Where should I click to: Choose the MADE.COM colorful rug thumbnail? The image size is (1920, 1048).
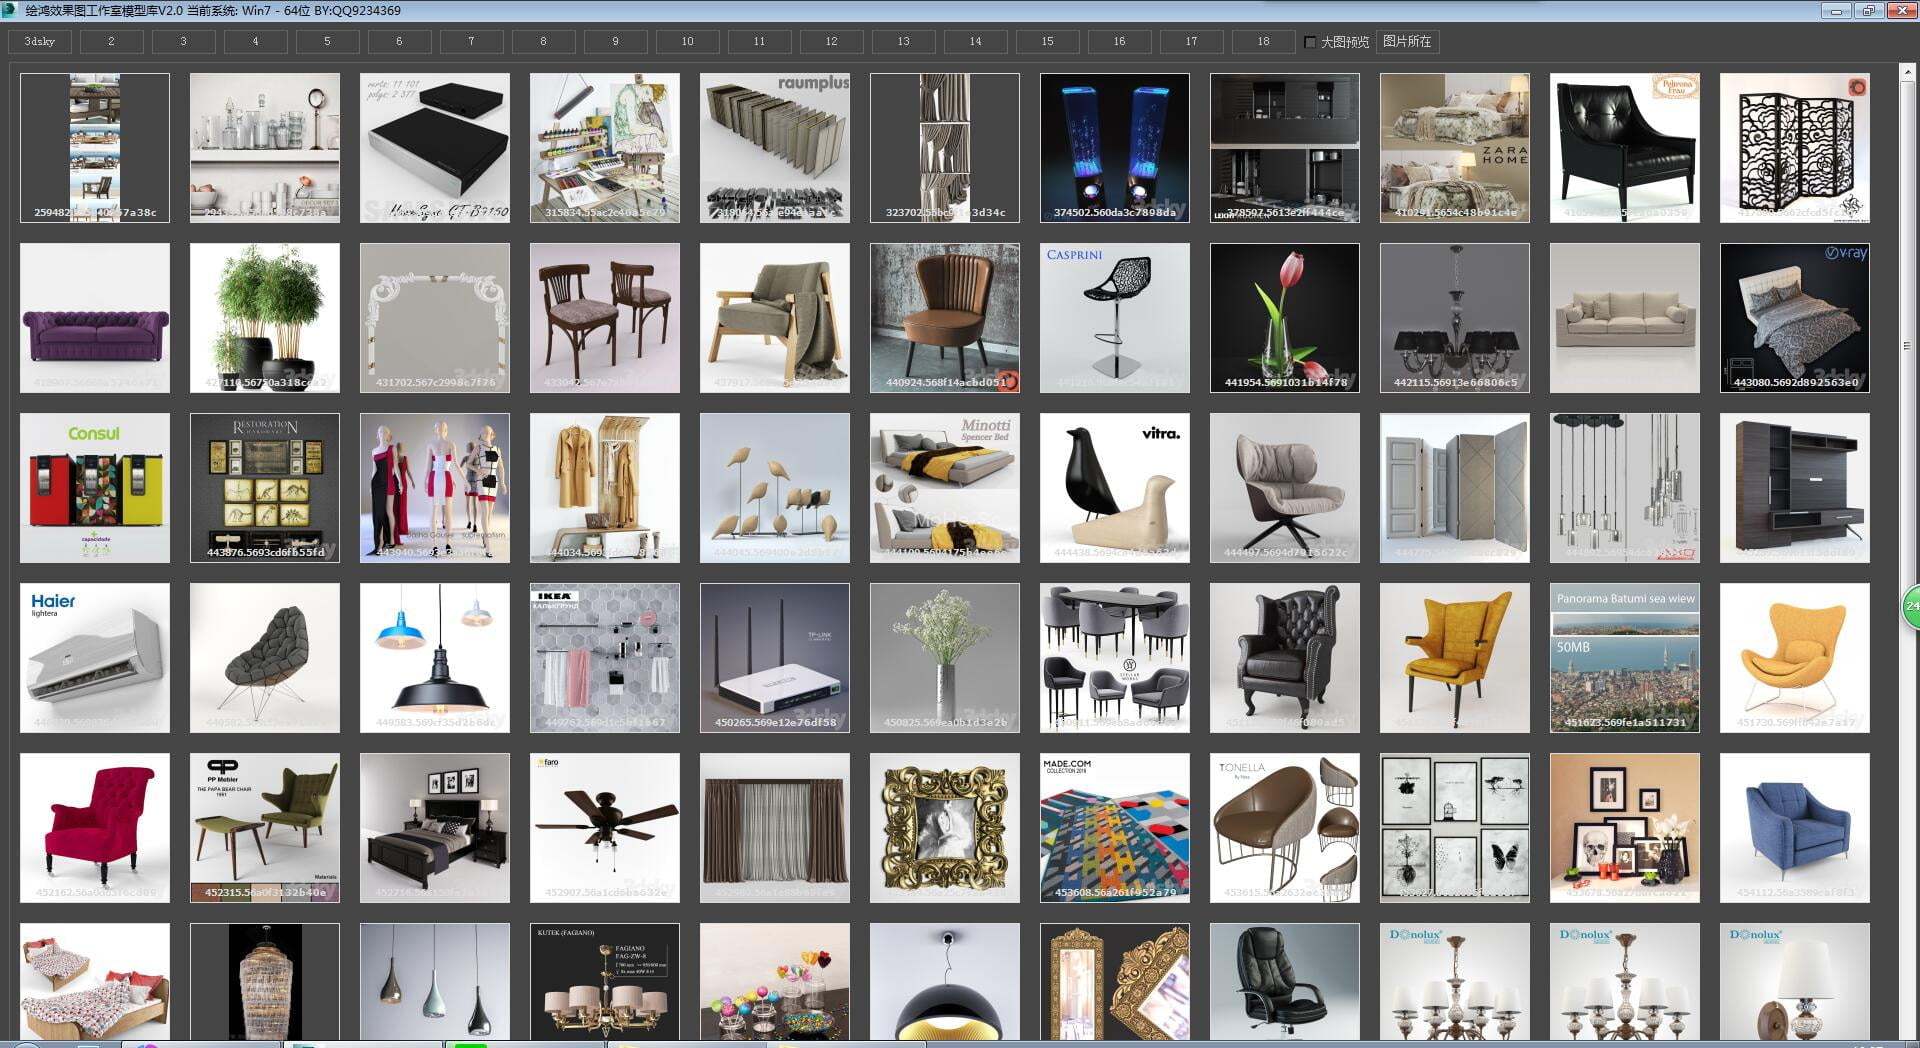click(x=1115, y=828)
